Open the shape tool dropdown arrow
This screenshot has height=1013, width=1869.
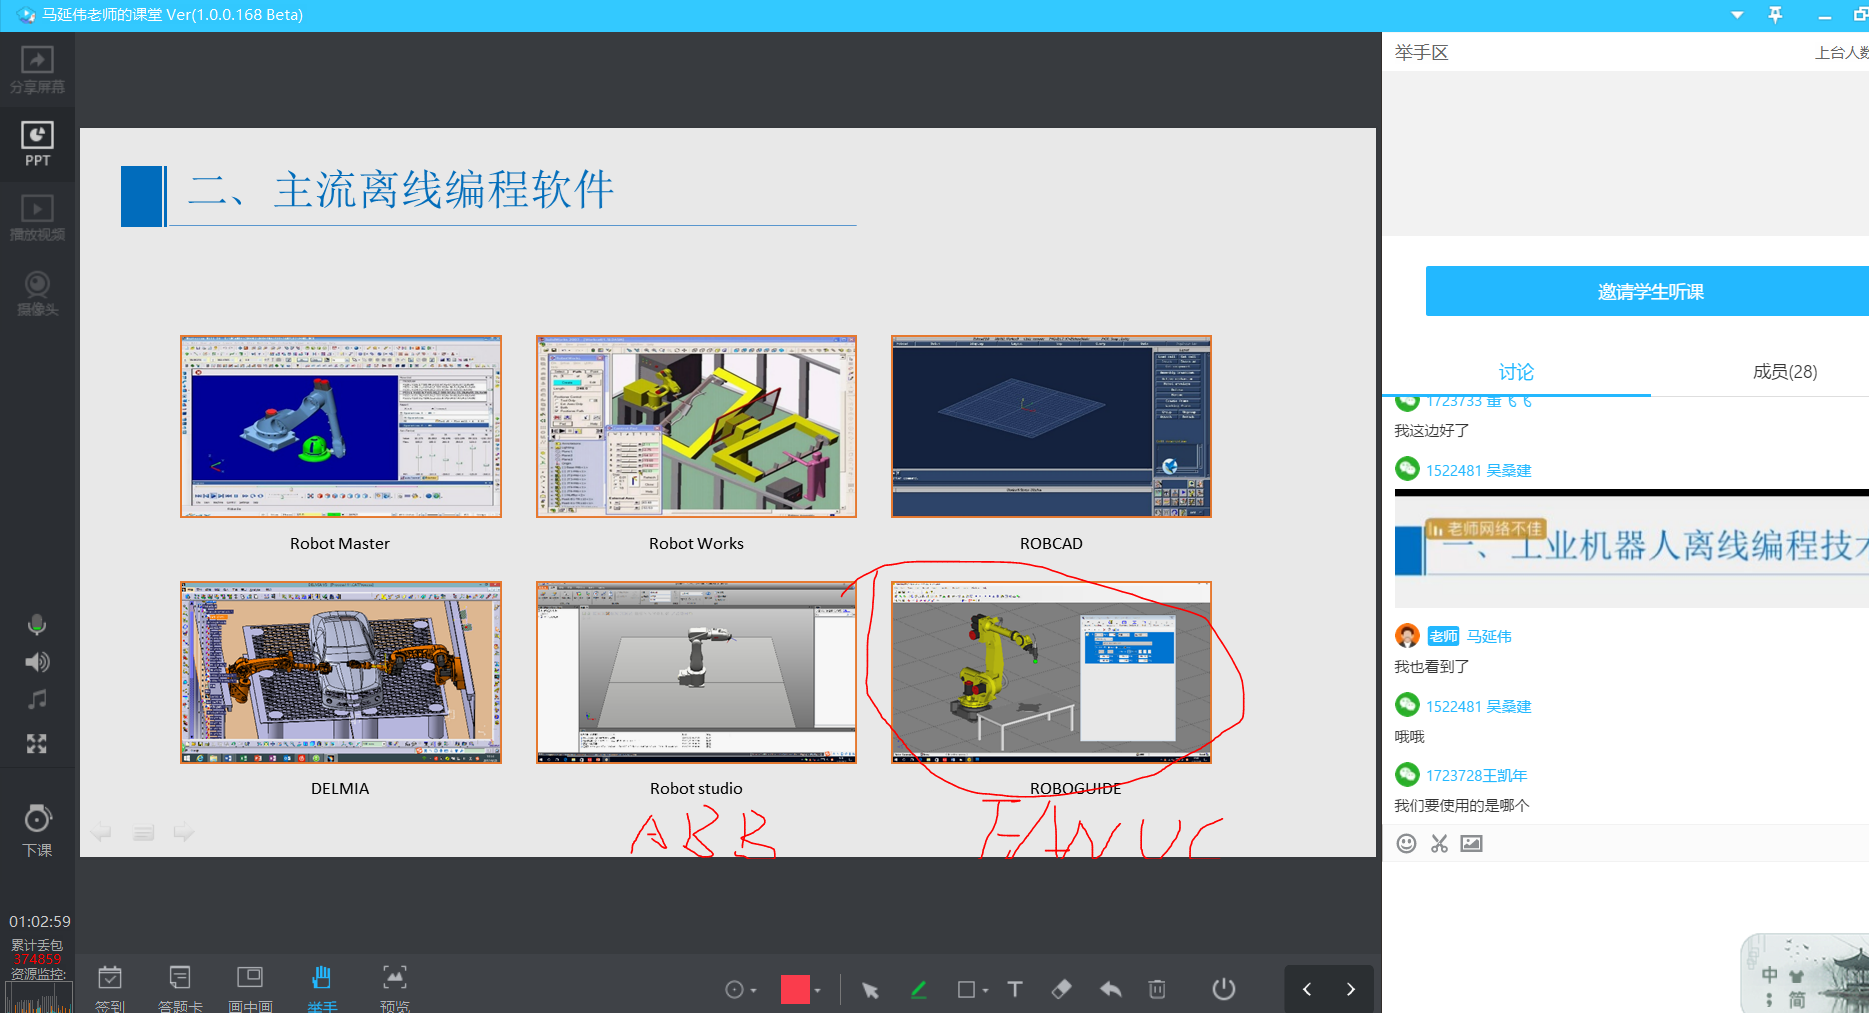(986, 991)
